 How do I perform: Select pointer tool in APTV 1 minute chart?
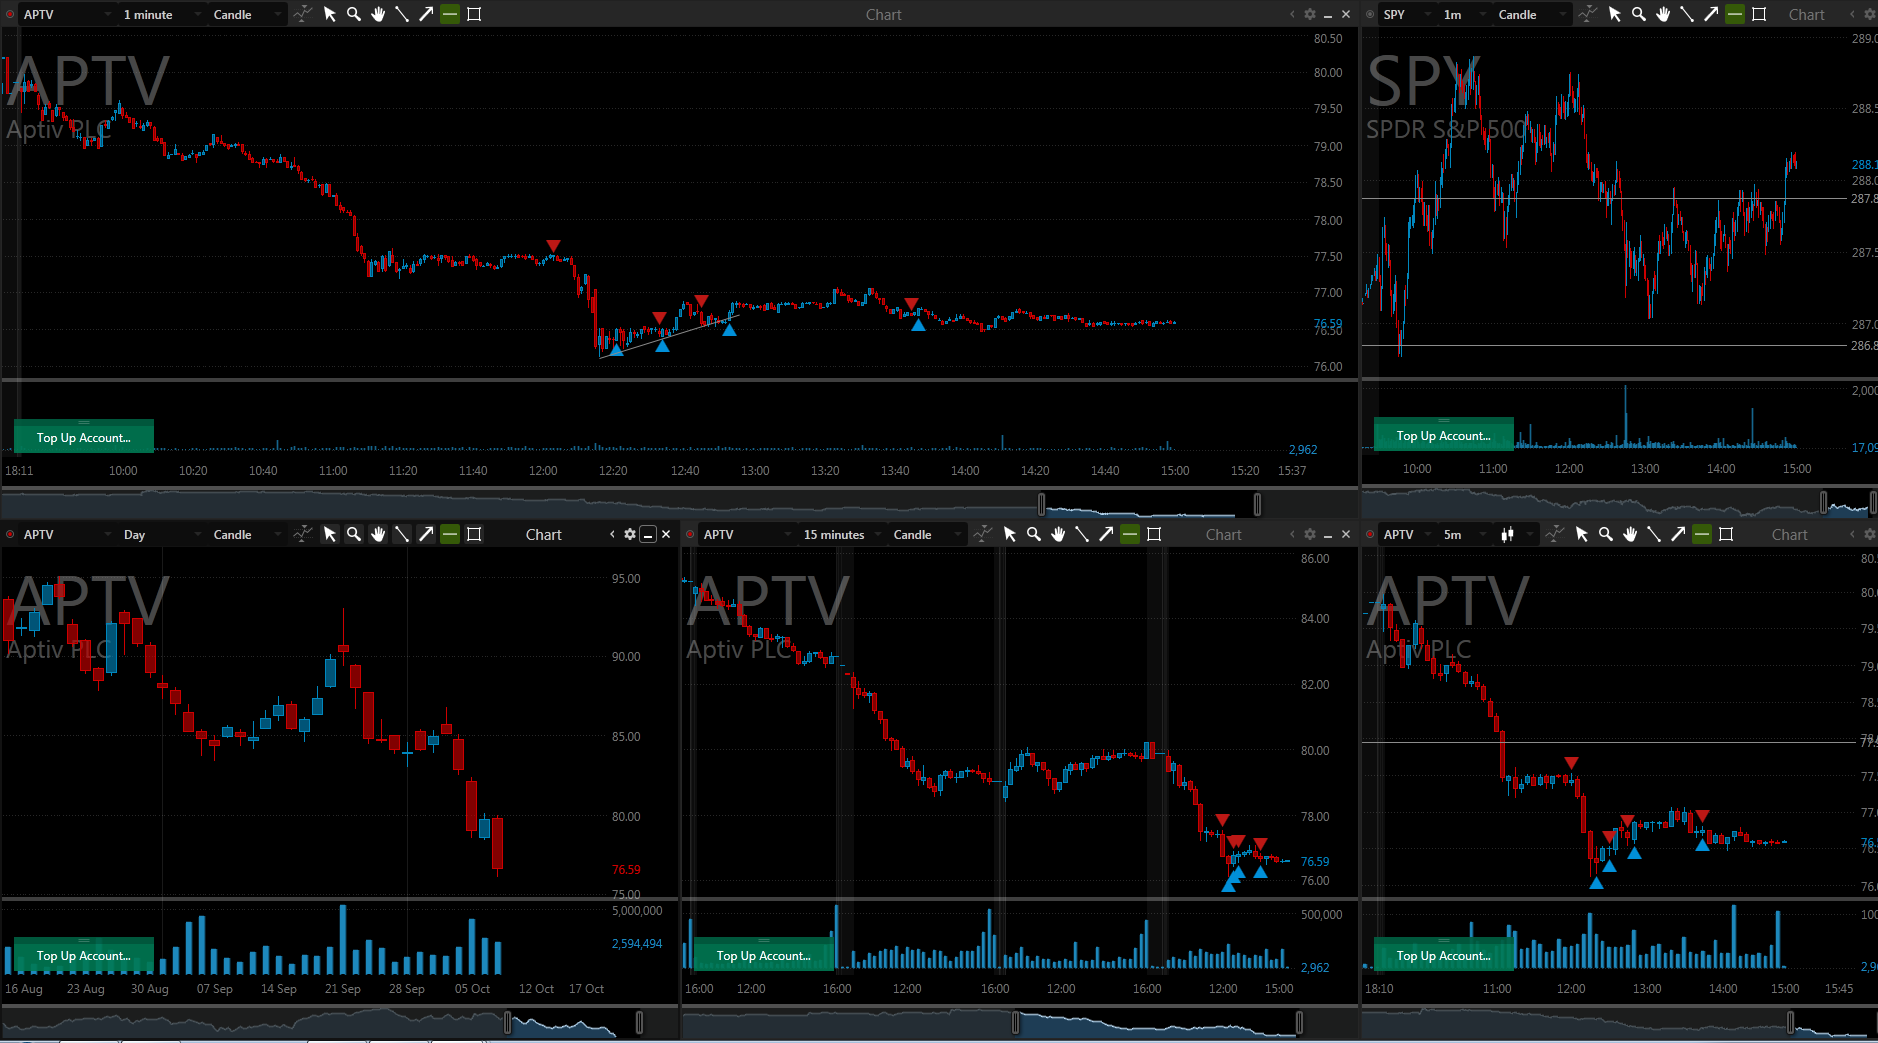(x=330, y=14)
